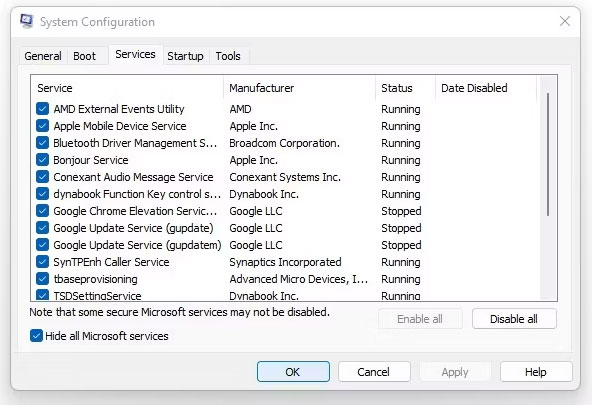Click Advanced Micro Devices manufacturer cell
This screenshot has width=592, height=405.
pos(298,279)
